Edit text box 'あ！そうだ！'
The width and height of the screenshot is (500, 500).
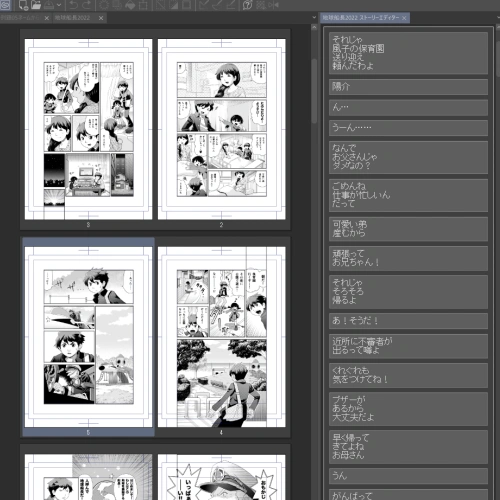408,321
